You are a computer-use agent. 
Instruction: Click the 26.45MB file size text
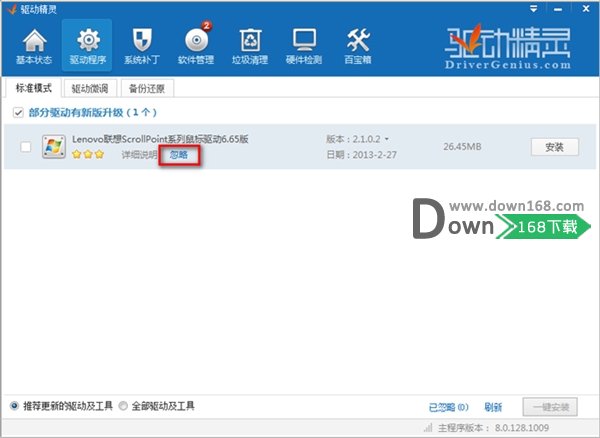[462, 147]
